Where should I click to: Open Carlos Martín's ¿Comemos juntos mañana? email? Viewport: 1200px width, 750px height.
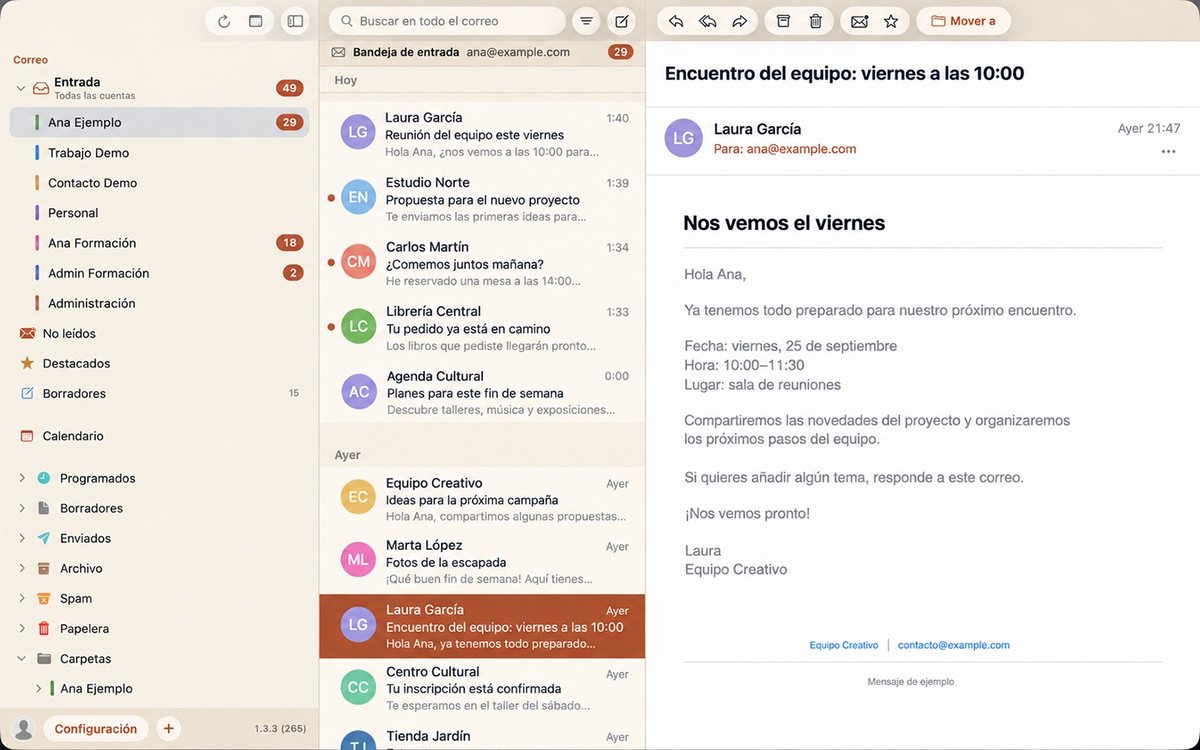[482, 263]
